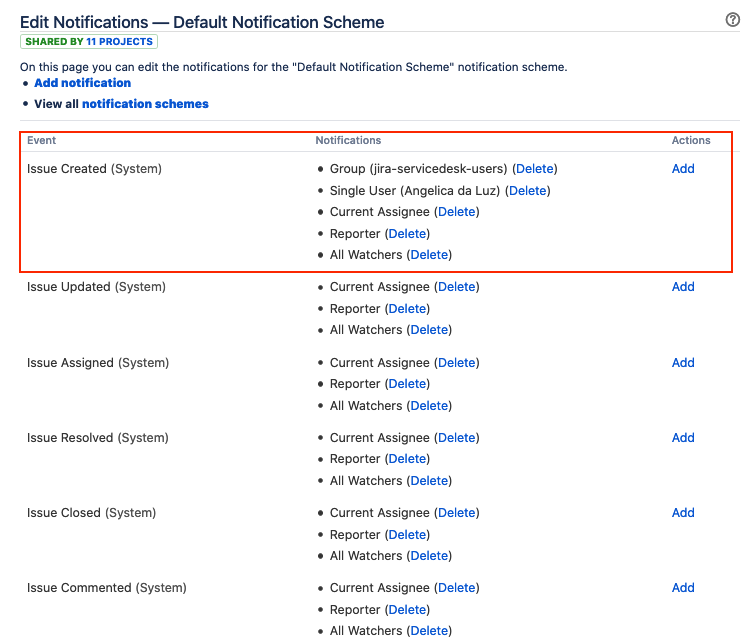This screenshot has height=642, width=752.
Task: Delete Reporter from Issue Assigned
Action: (x=407, y=384)
